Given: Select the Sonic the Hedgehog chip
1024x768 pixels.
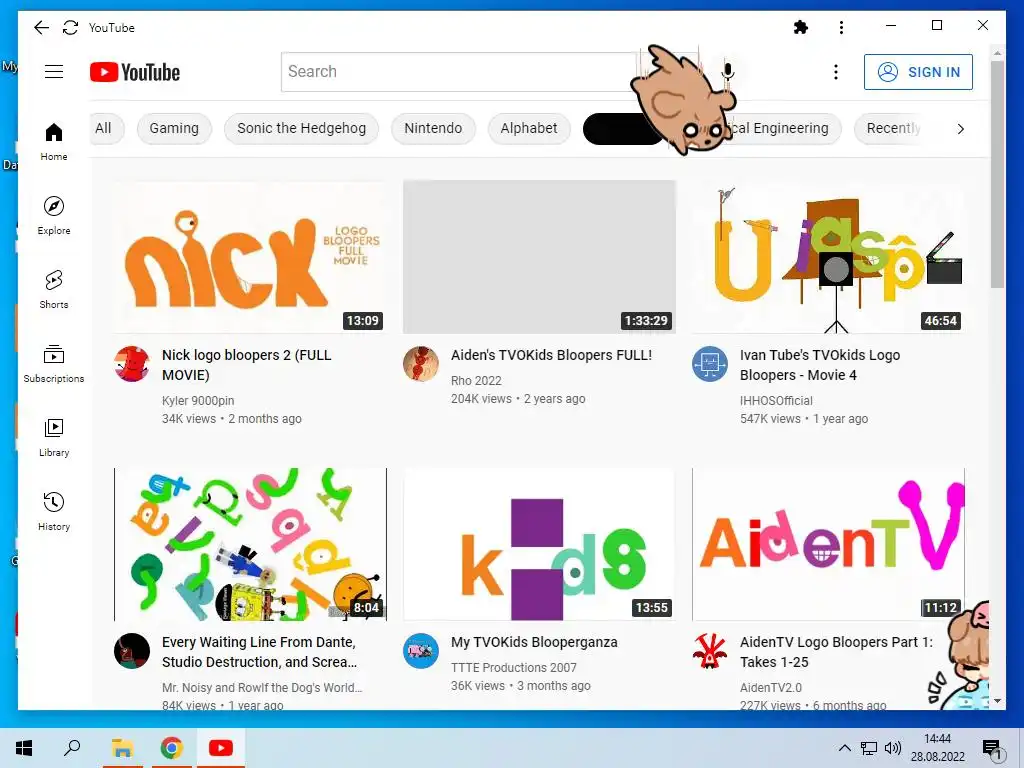Looking at the screenshot, I should pyautogui.click(x=301, y=129).
